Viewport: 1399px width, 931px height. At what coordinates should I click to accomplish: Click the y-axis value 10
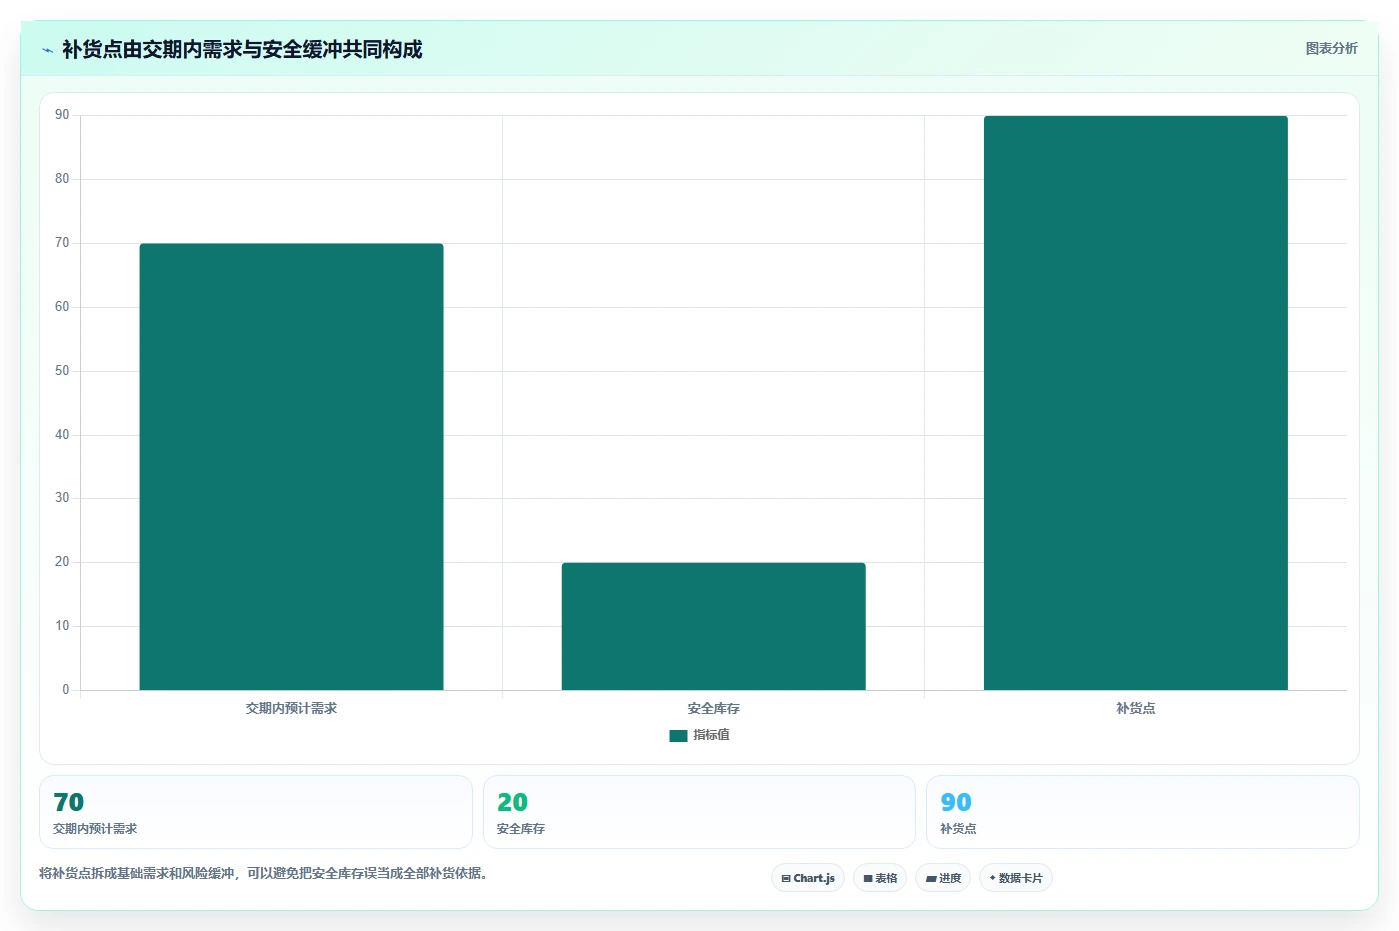pos(62,626)
